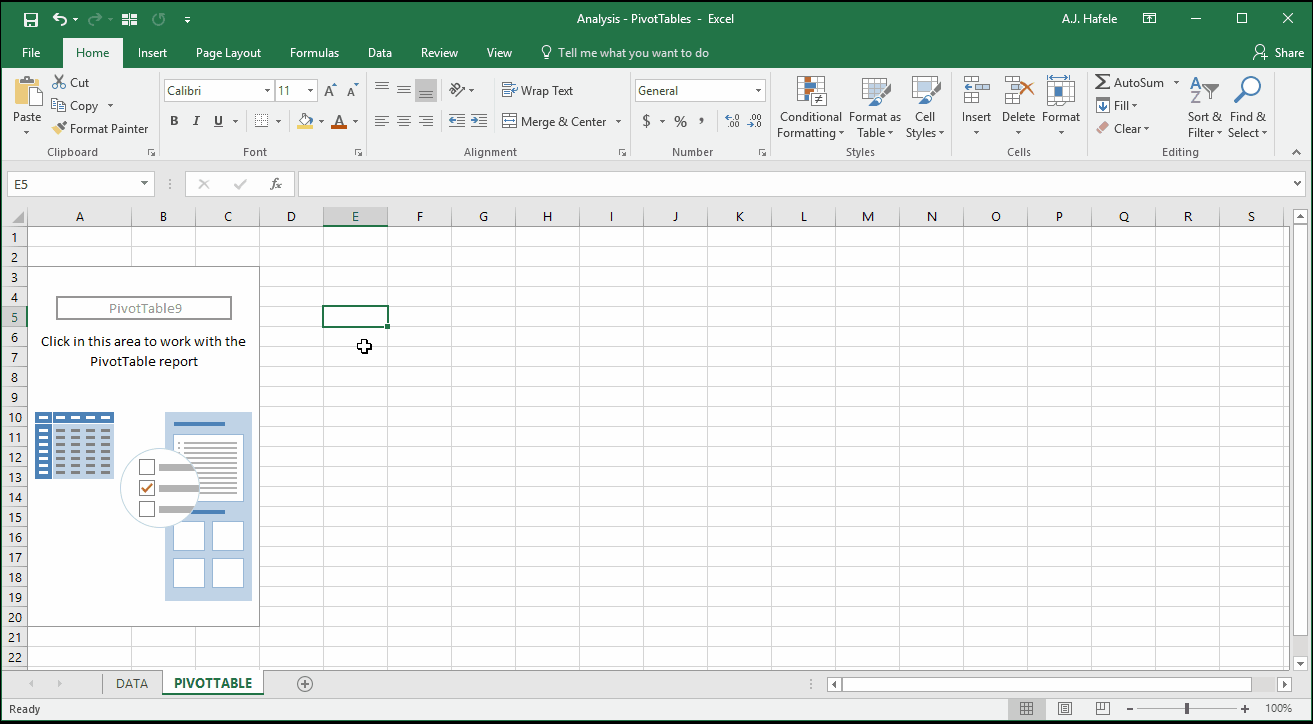Open the font name dropdown showing Calibri
This screenshot has height=724, width=1313.
pyautogui.click(x=267, y=91)
